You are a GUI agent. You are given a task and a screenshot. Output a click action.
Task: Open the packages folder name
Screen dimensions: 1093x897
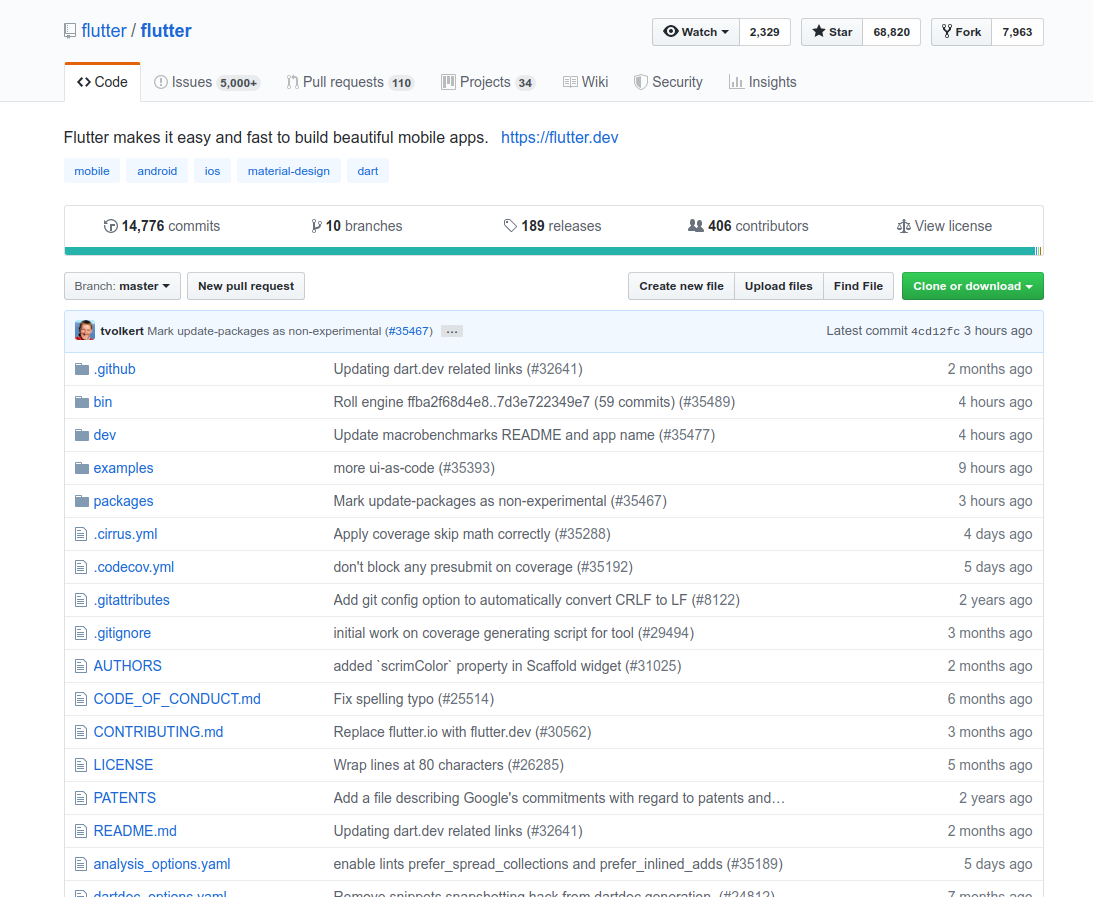tap(123, 501)
